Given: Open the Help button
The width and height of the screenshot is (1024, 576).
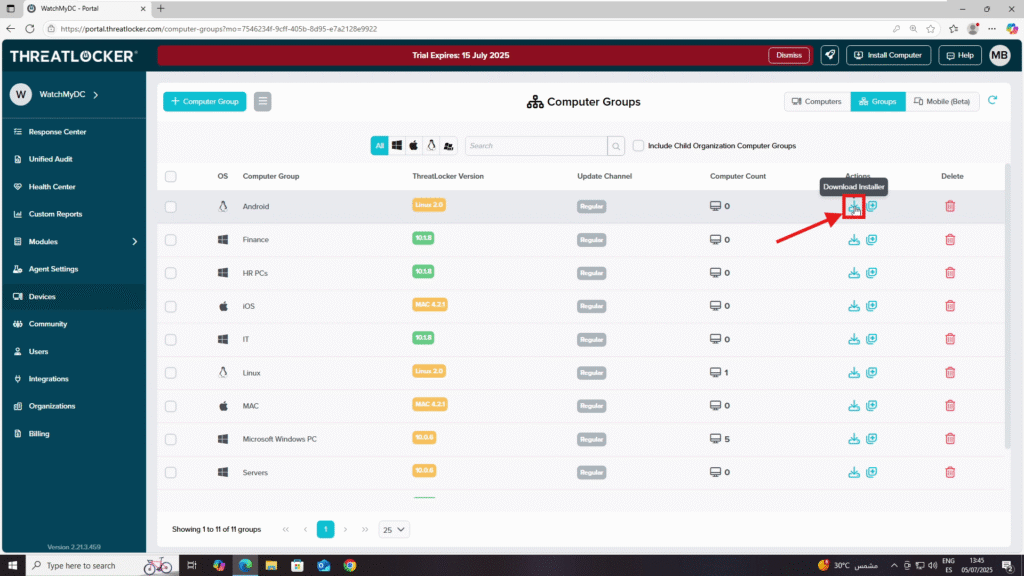Looking at the screenshot, I should (x=960, y=56).
